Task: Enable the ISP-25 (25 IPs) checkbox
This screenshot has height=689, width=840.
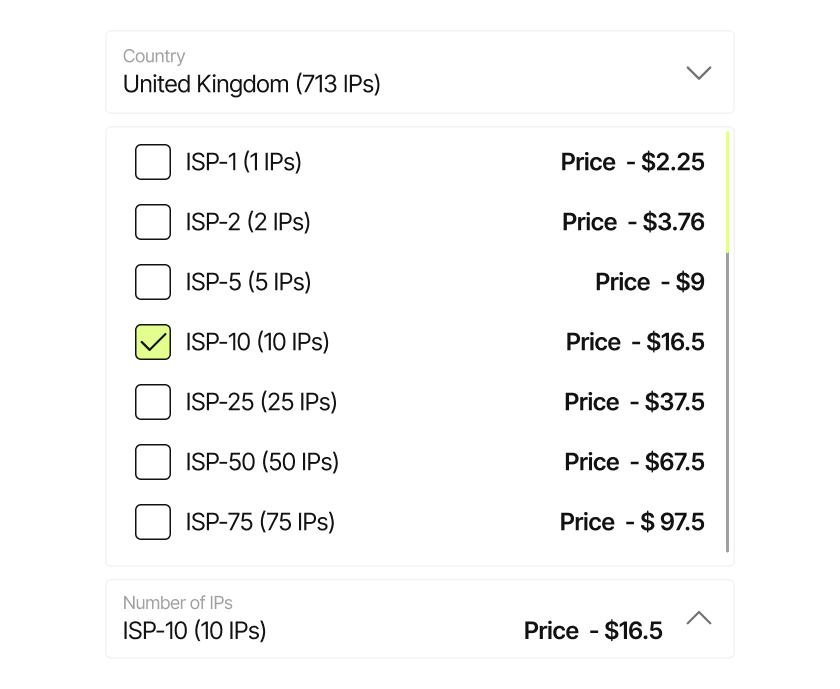Action: 153,402
